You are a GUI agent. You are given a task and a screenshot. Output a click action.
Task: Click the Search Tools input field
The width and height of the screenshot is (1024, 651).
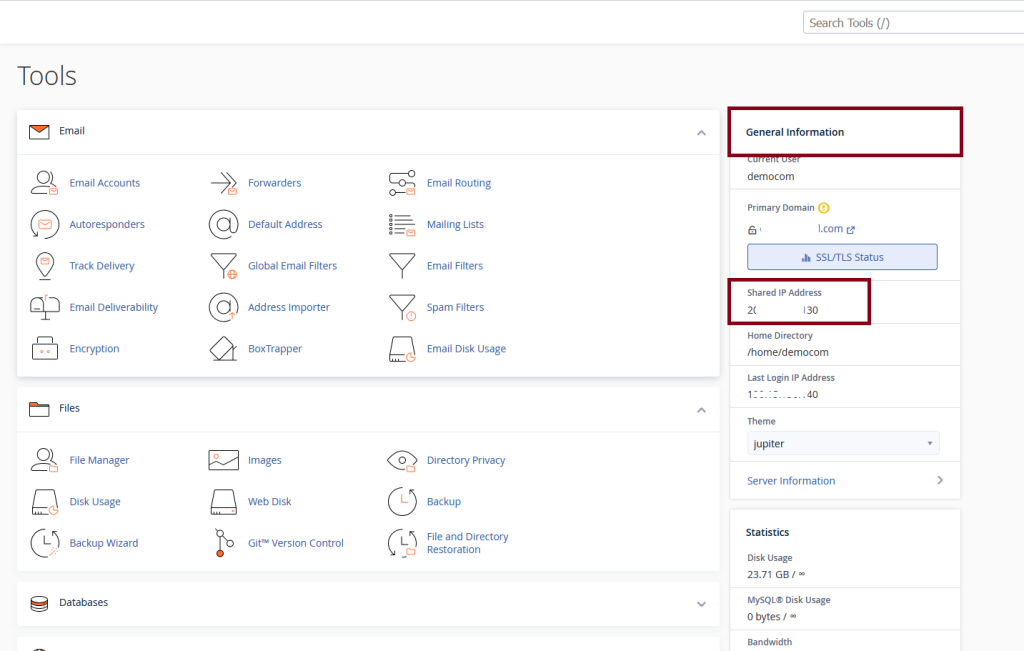[x=910, y=23]
